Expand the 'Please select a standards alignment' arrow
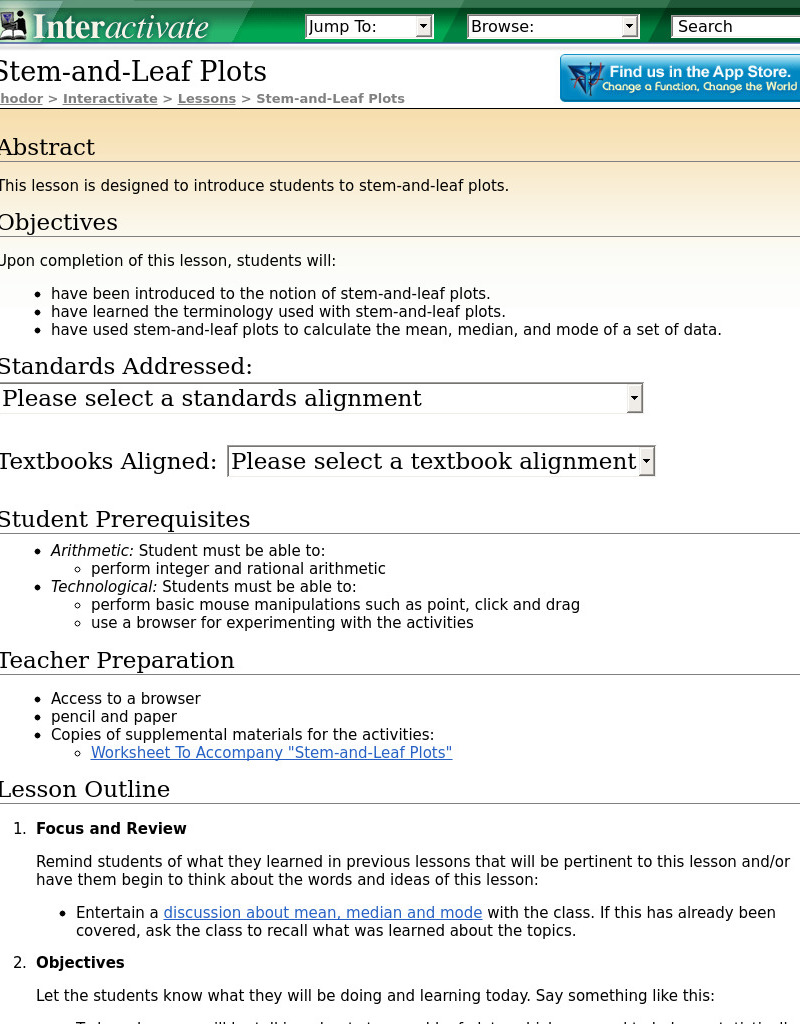The image size is (800, 1024). pyautogui.click(x=634, y=398)
